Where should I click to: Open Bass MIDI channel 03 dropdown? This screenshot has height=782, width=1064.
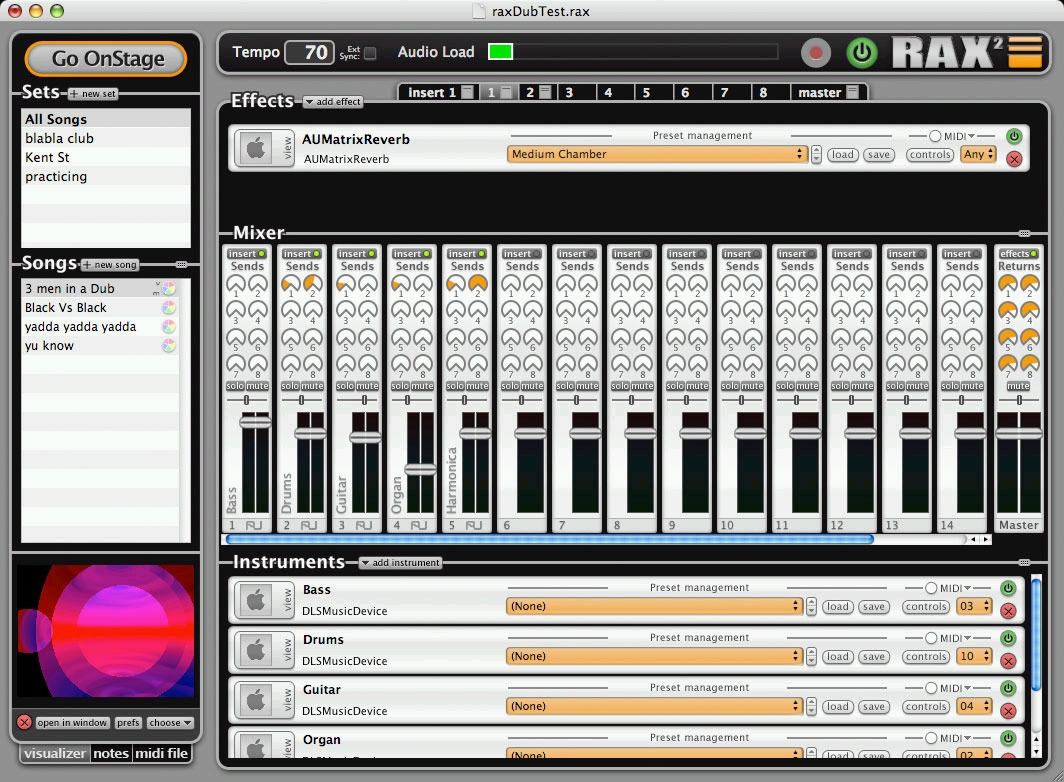(x=974, y=606)
